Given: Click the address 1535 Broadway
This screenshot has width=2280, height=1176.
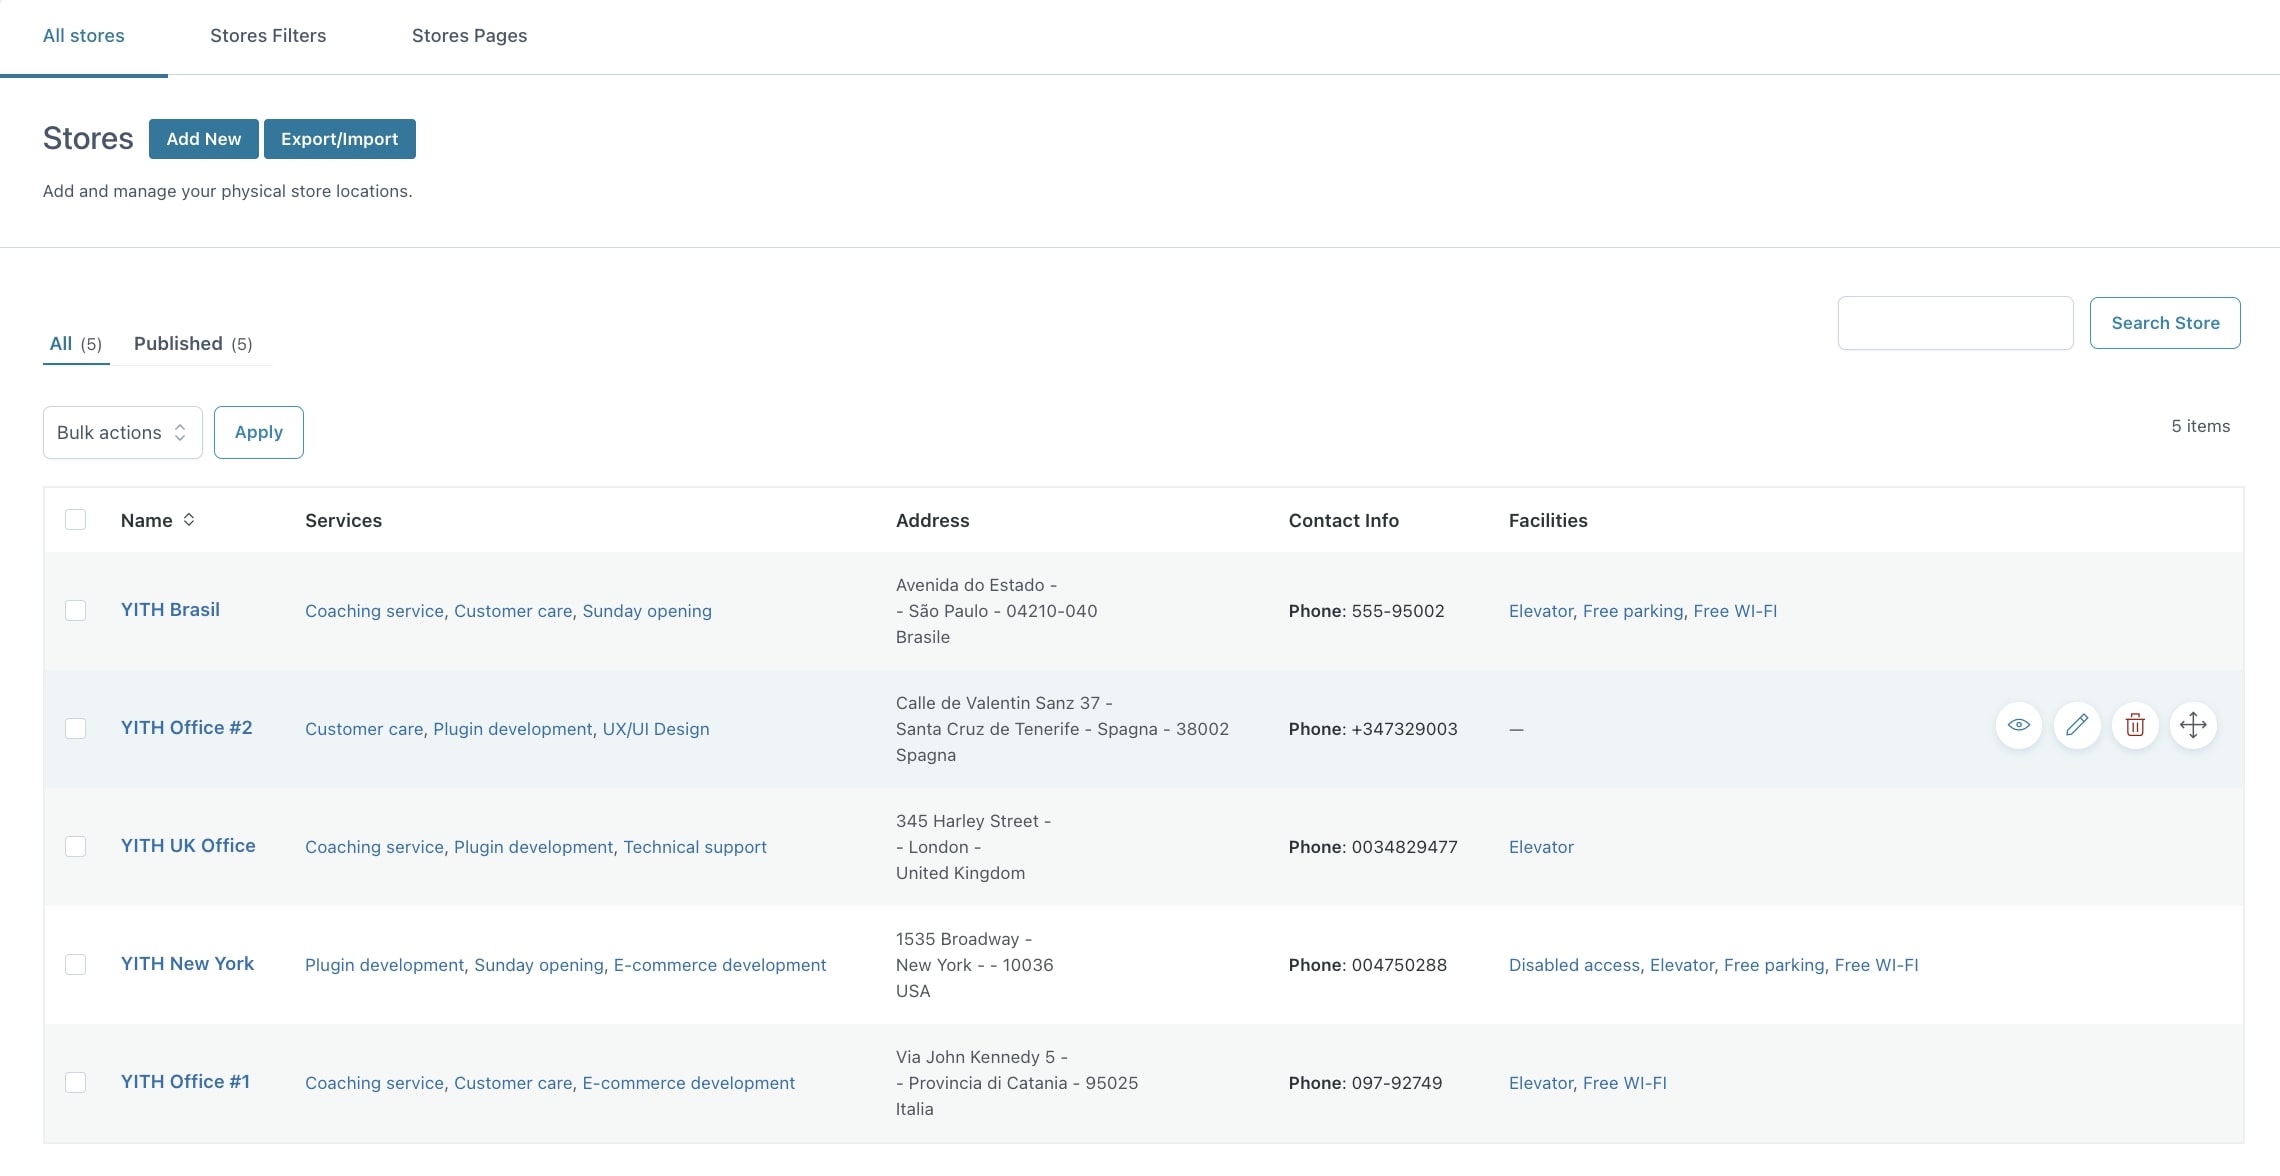Looking at the screenshot, I should pyautogui.click(x=957, y=939).
